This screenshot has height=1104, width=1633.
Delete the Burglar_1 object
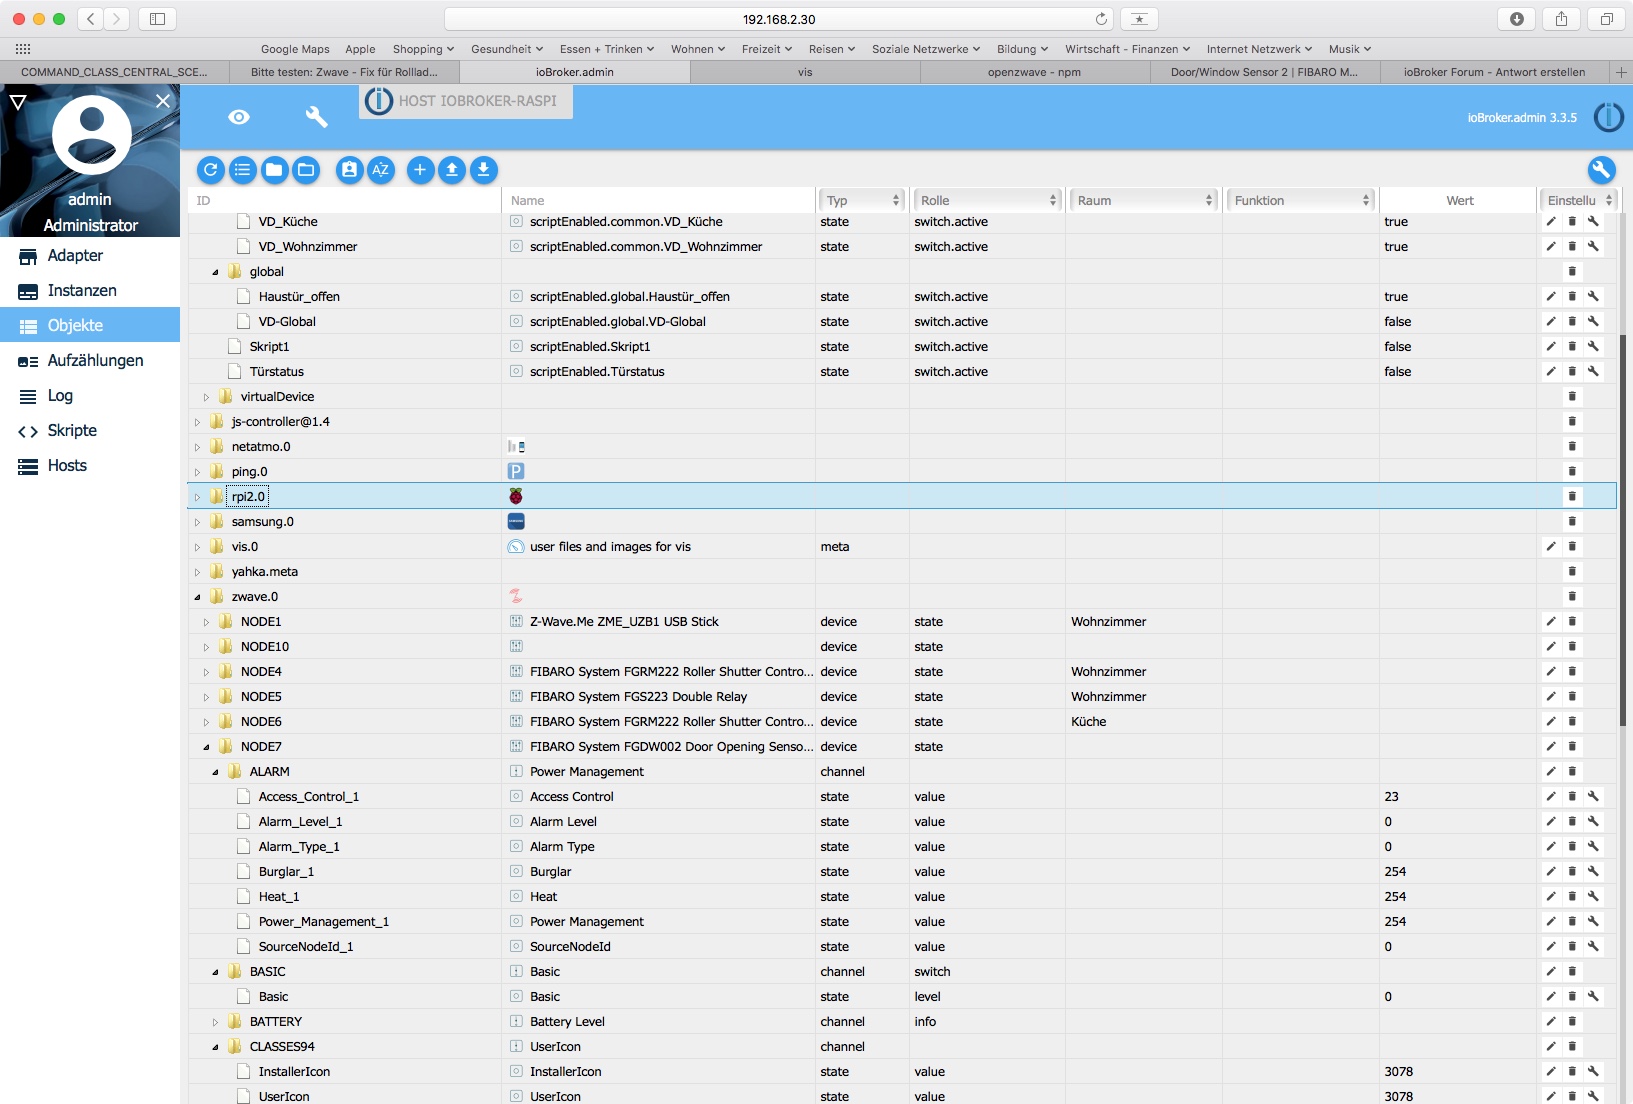pyautogui.click(x=1572, y=872)
